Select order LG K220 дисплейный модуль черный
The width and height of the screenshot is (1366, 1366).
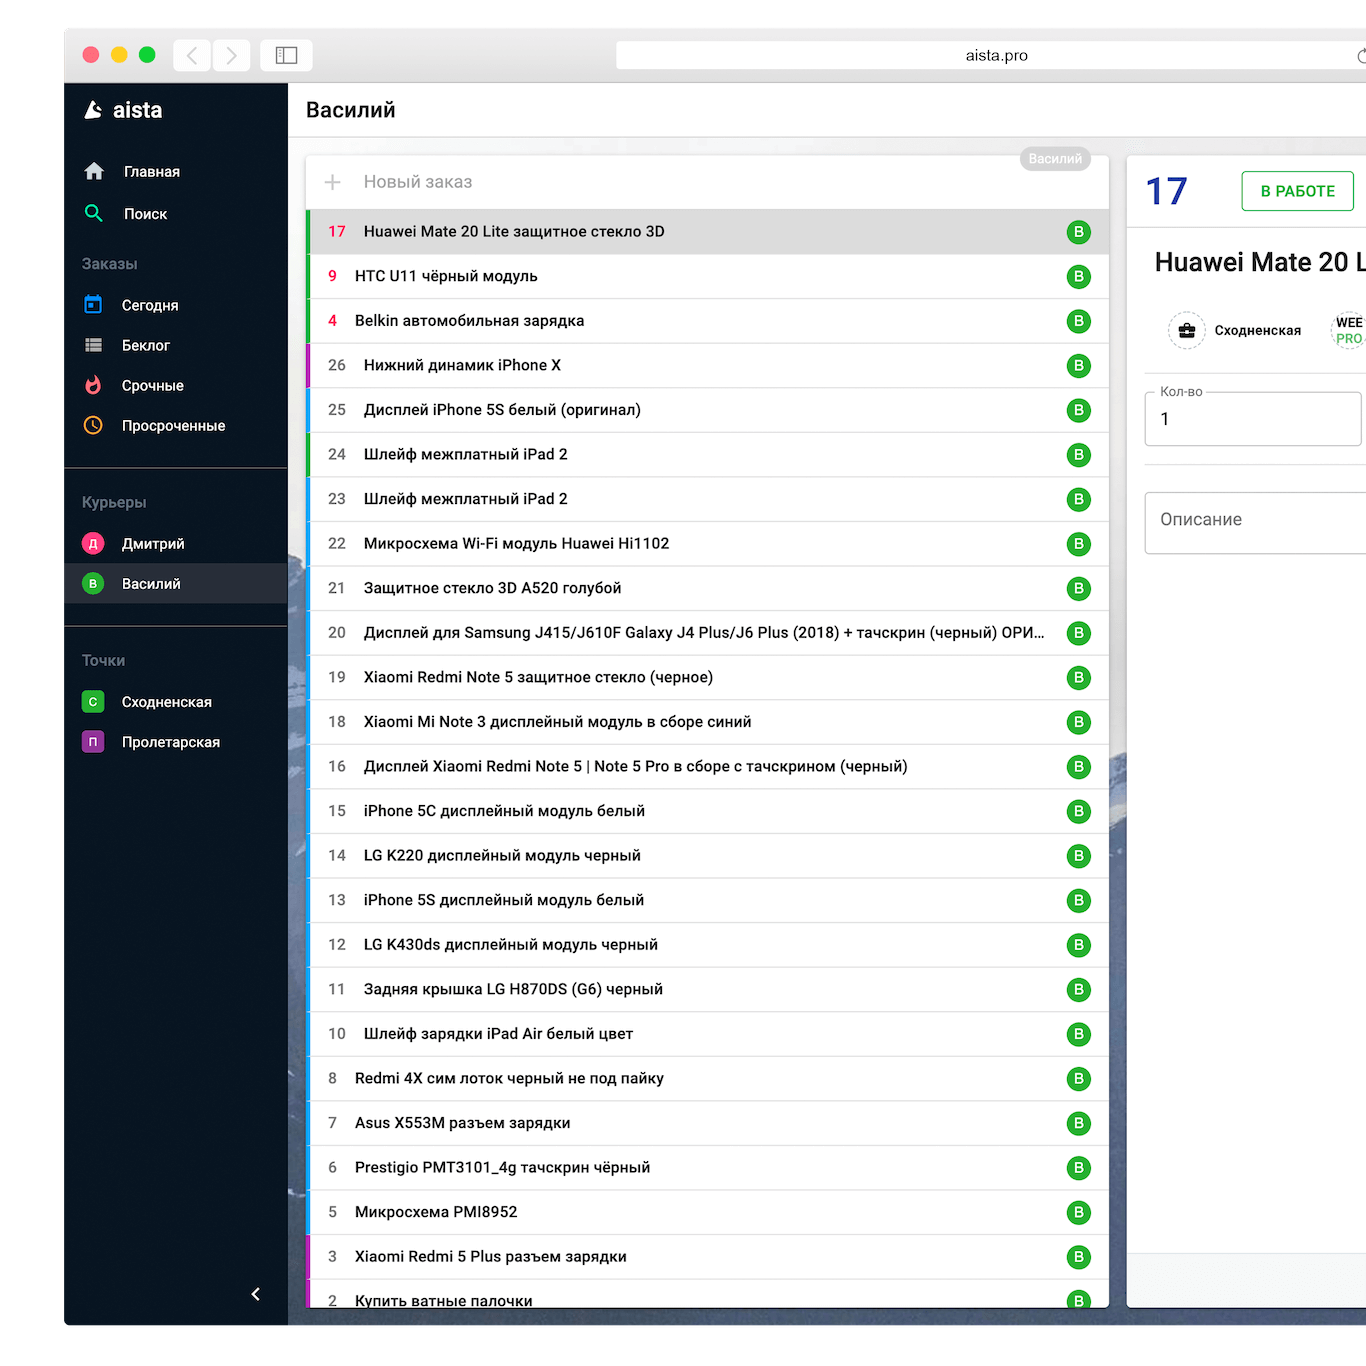click(707, 856)
